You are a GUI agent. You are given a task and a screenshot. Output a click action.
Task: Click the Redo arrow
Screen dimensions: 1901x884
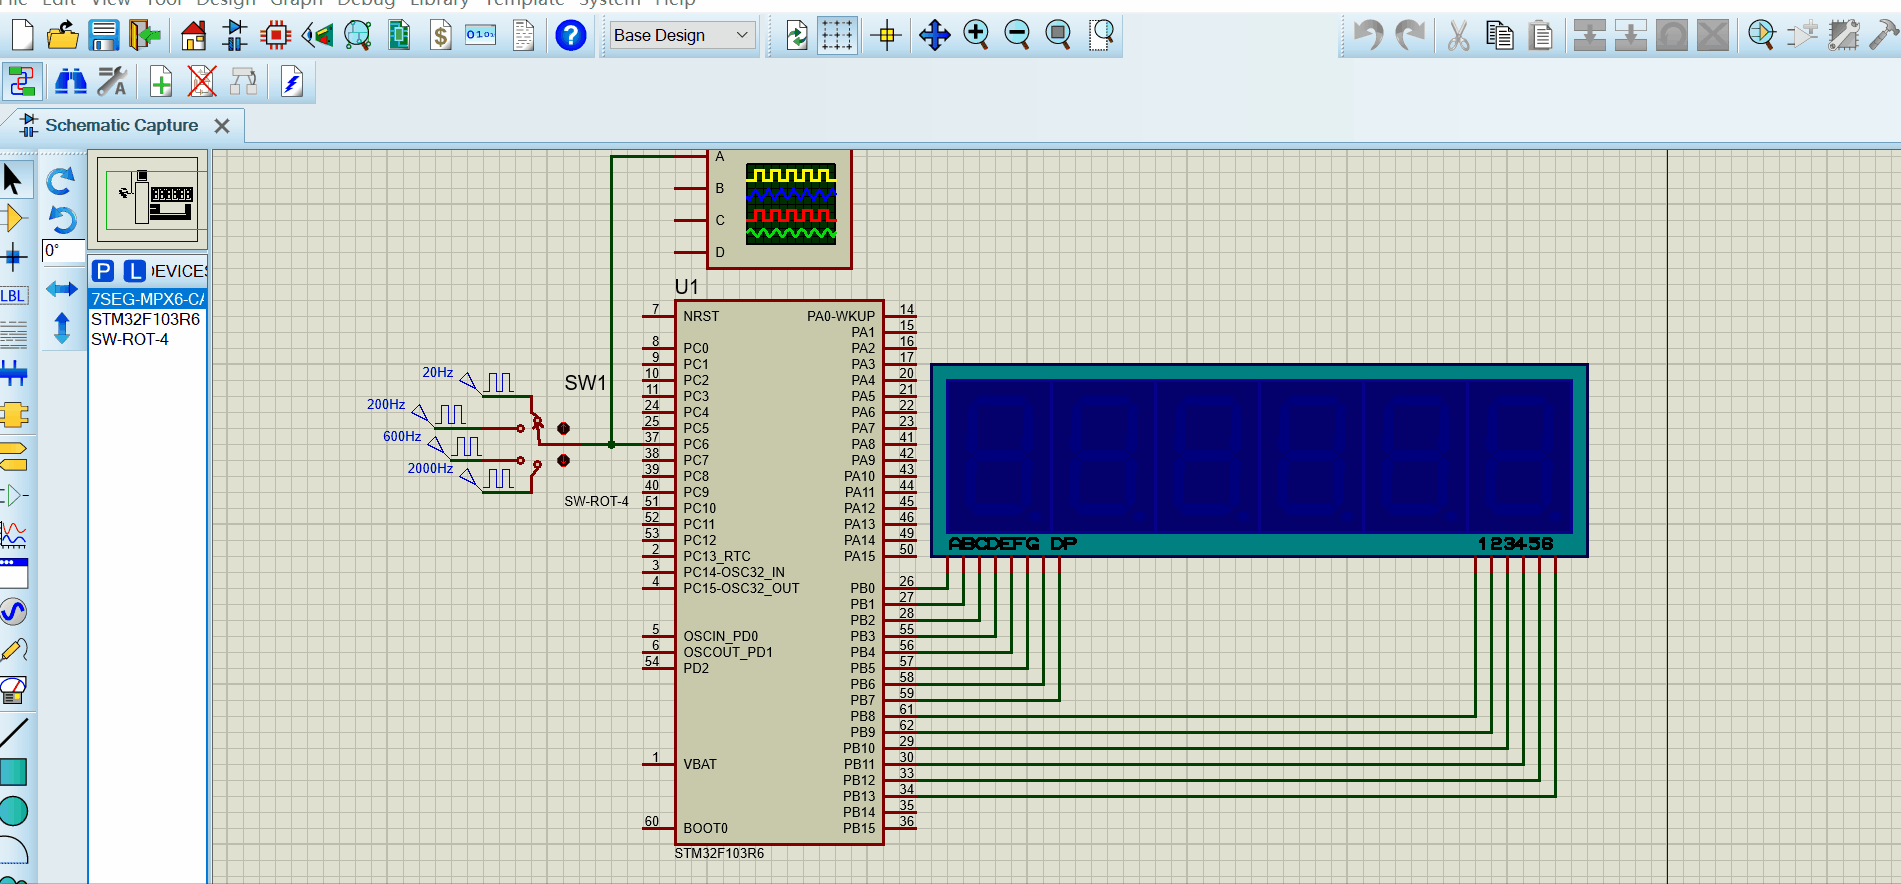(1409, 35)
